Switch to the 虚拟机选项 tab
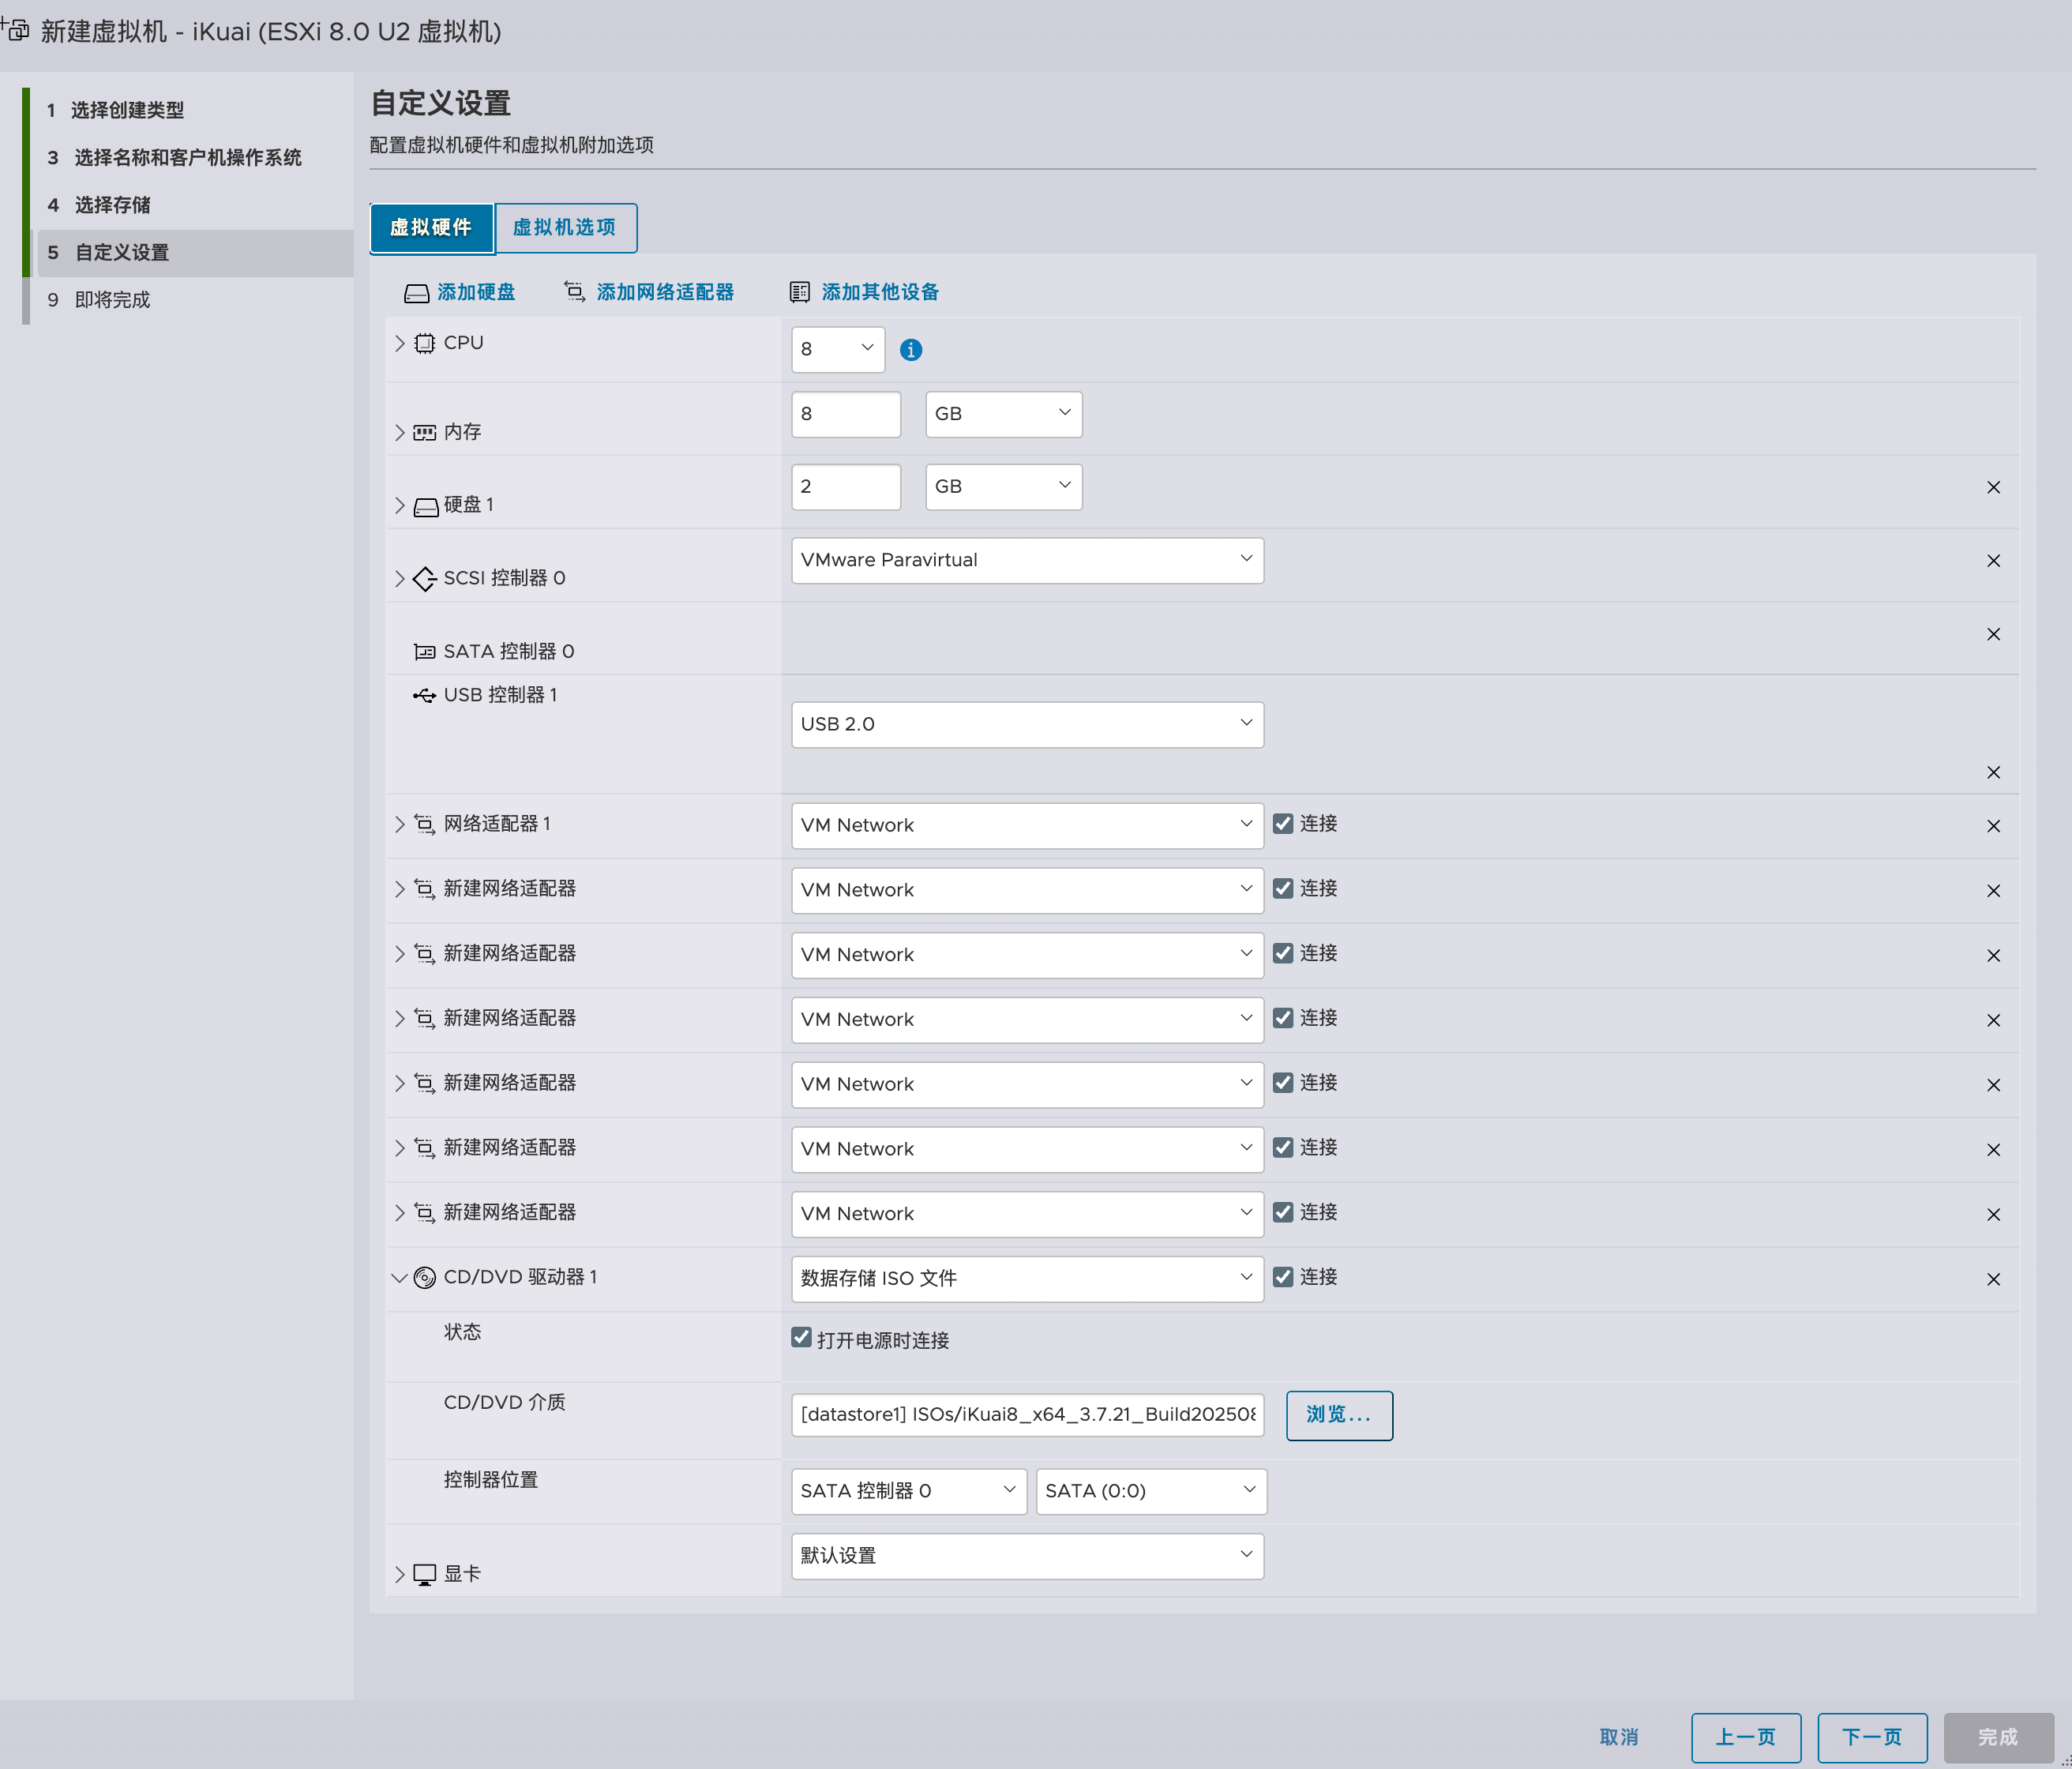Screen dimensions: 2072x1769 [565, 228]
